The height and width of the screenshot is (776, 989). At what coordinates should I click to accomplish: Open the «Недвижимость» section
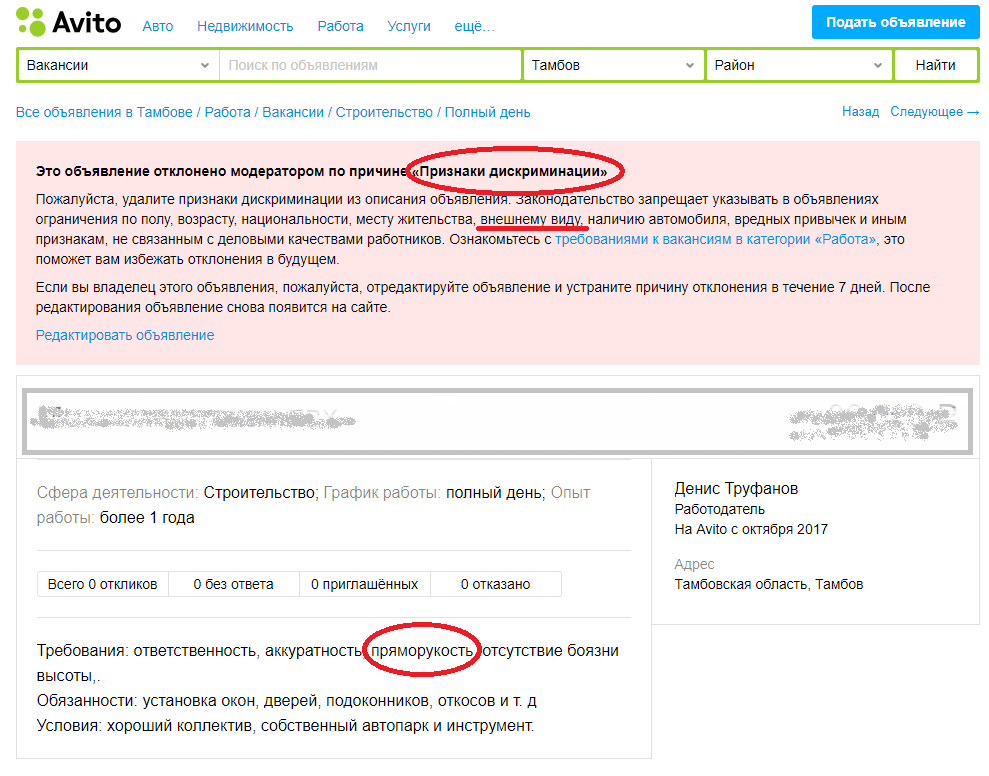244,26
